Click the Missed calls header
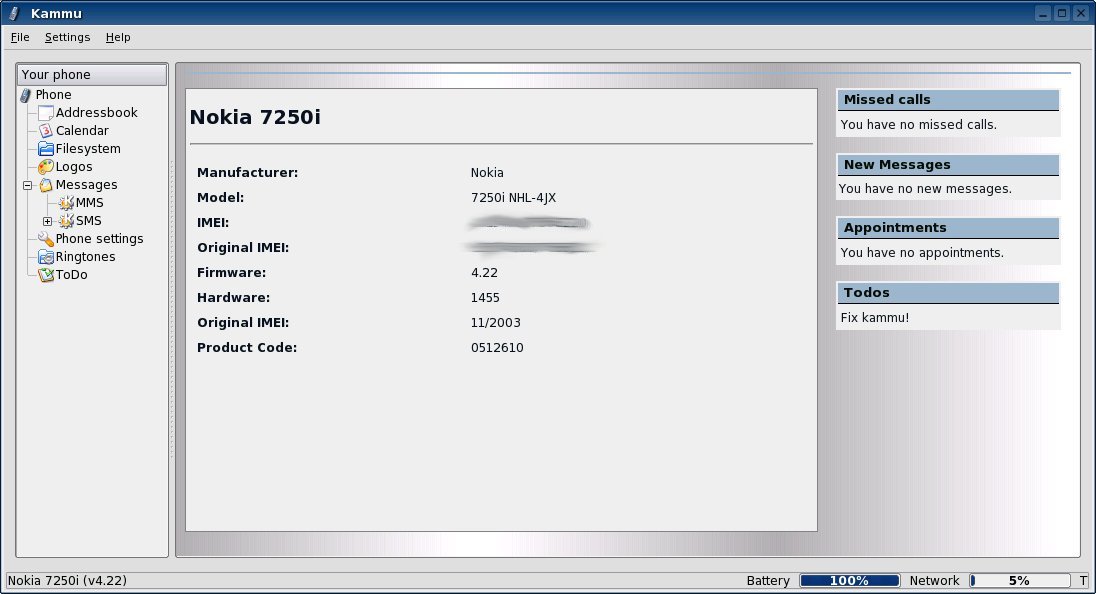Viewport: 1096px width, 594px height. click(x=948, y=100)
